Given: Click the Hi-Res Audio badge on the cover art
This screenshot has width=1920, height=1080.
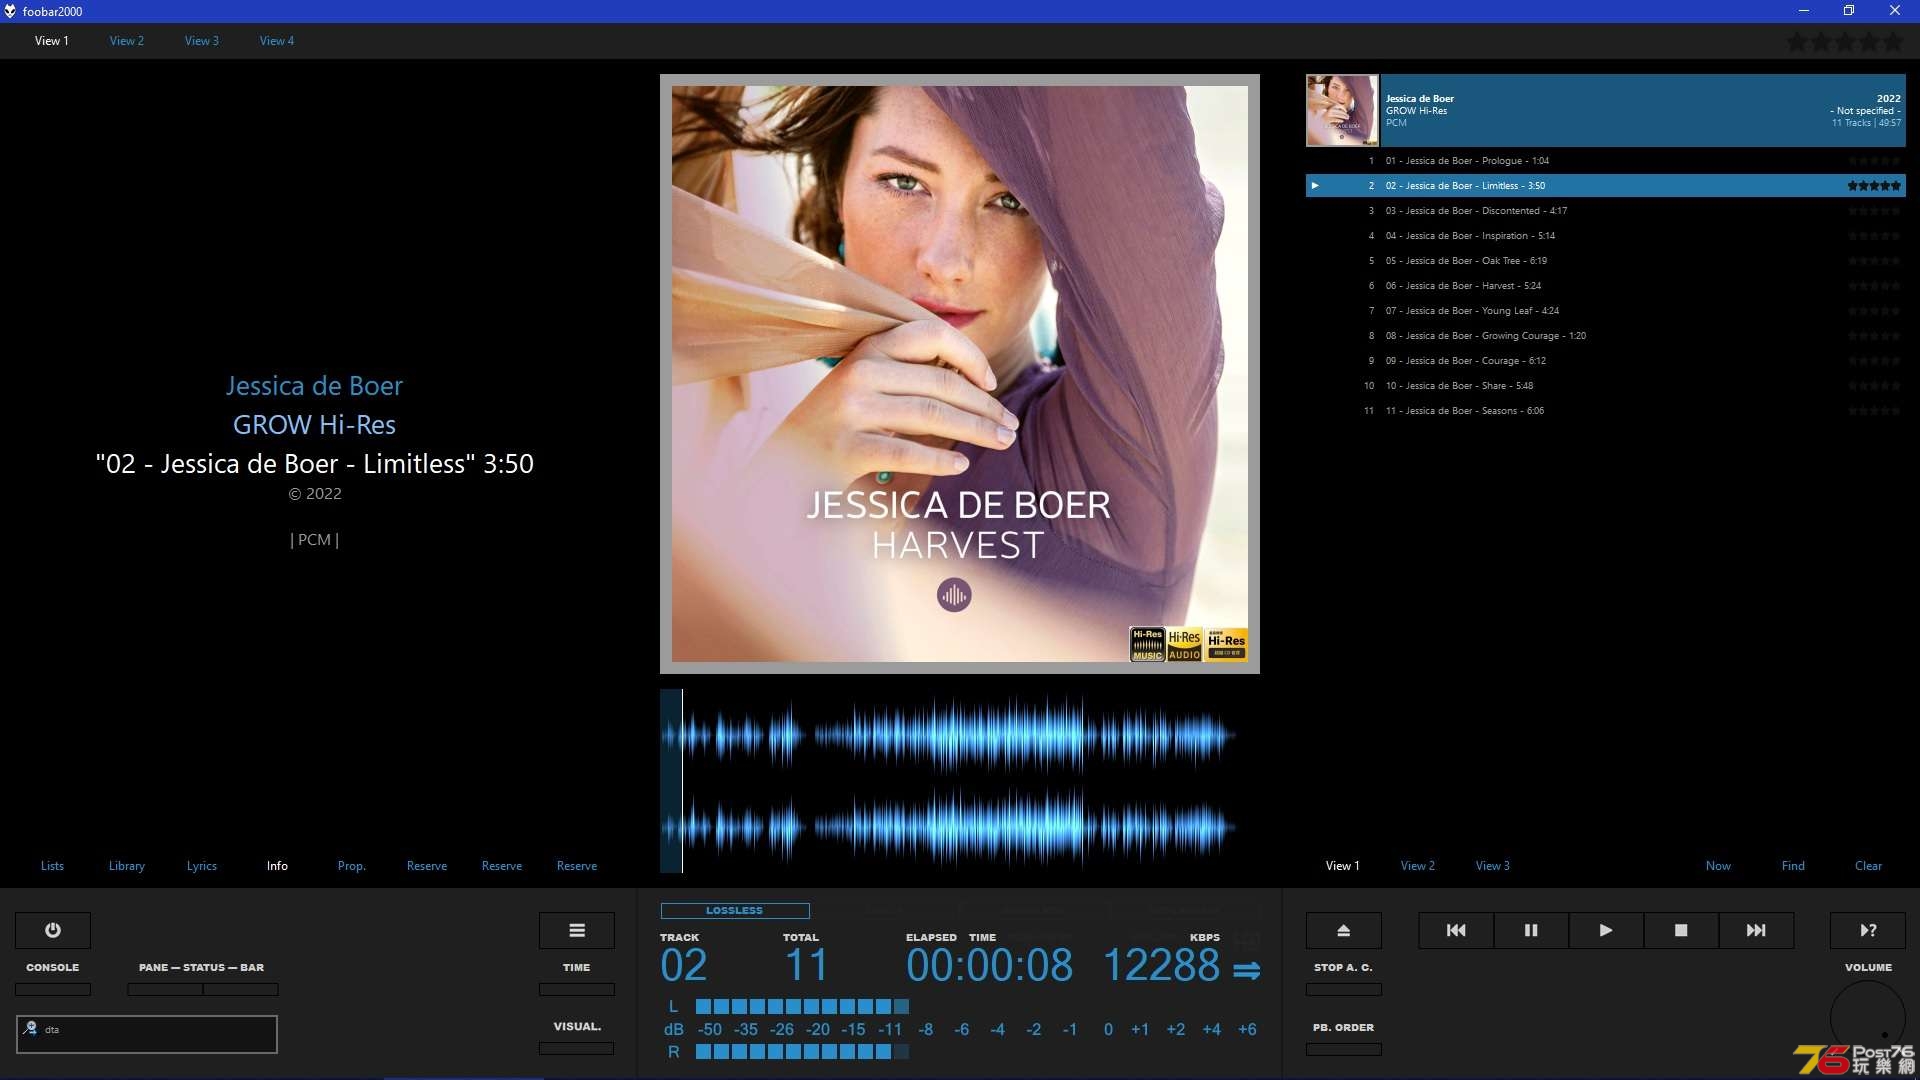Looking at the screenshot, I should 1184,645.
